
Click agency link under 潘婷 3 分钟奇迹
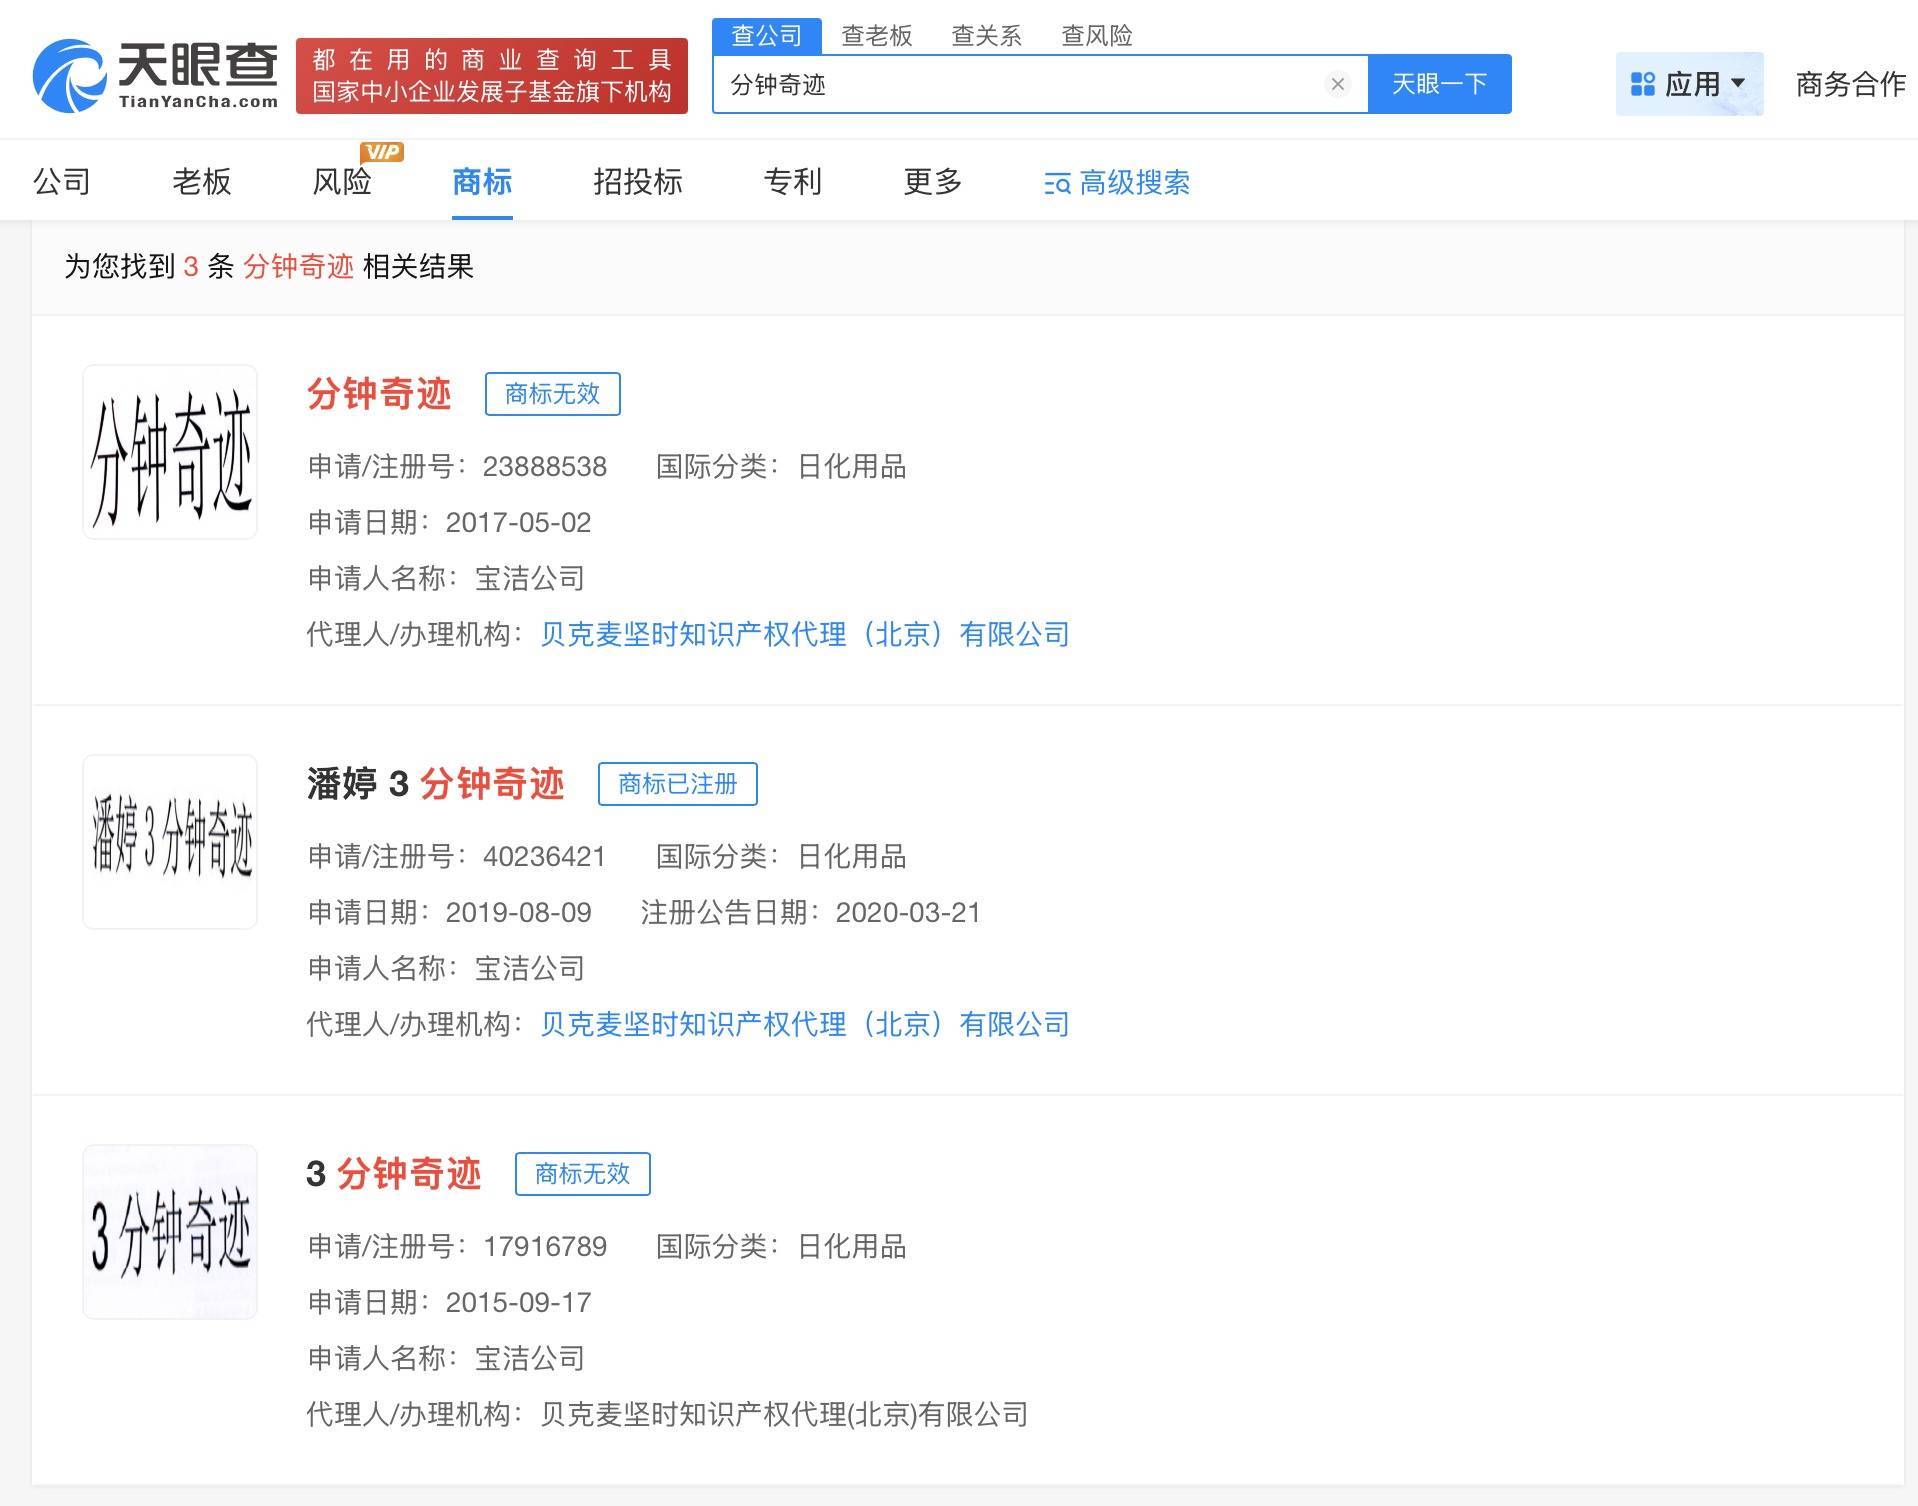tap(804, 1024)
